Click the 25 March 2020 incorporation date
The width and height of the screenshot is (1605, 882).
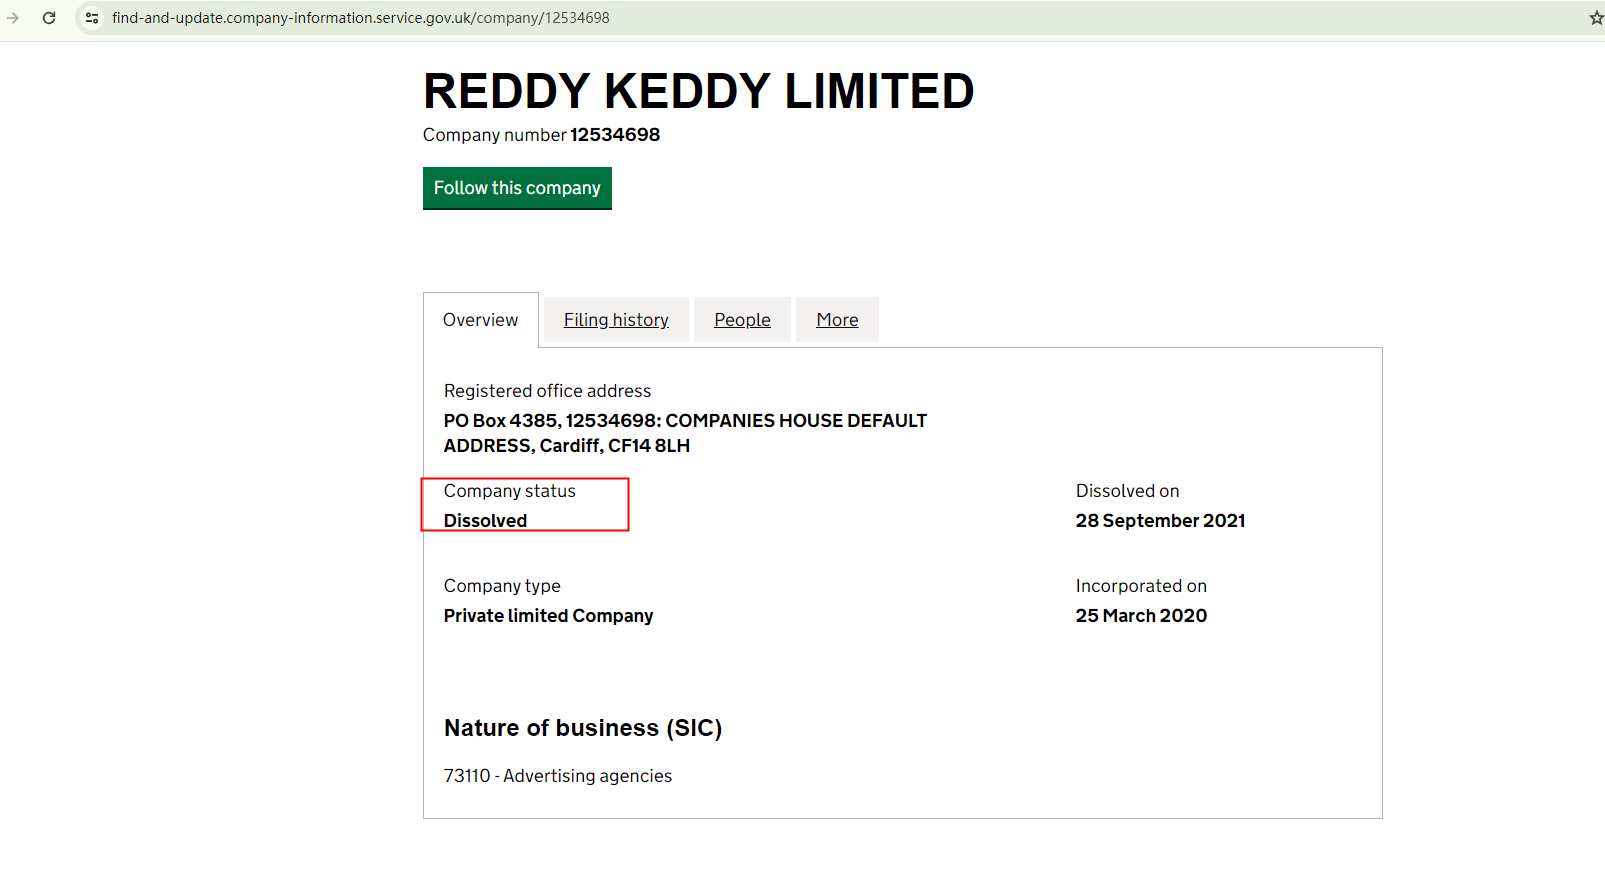[x=1141, y=616]
